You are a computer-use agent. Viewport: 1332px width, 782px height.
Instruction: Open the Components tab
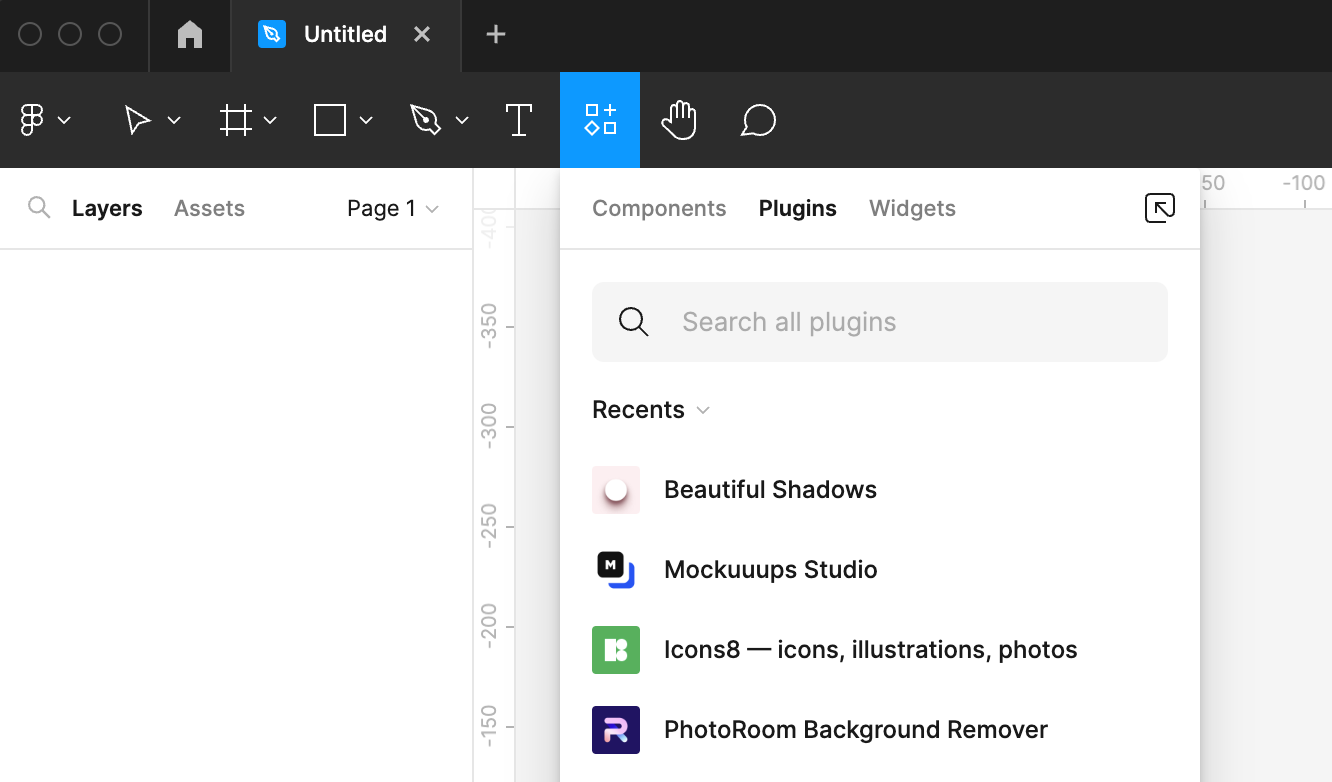pyautogui.click(x=659, y=208)
